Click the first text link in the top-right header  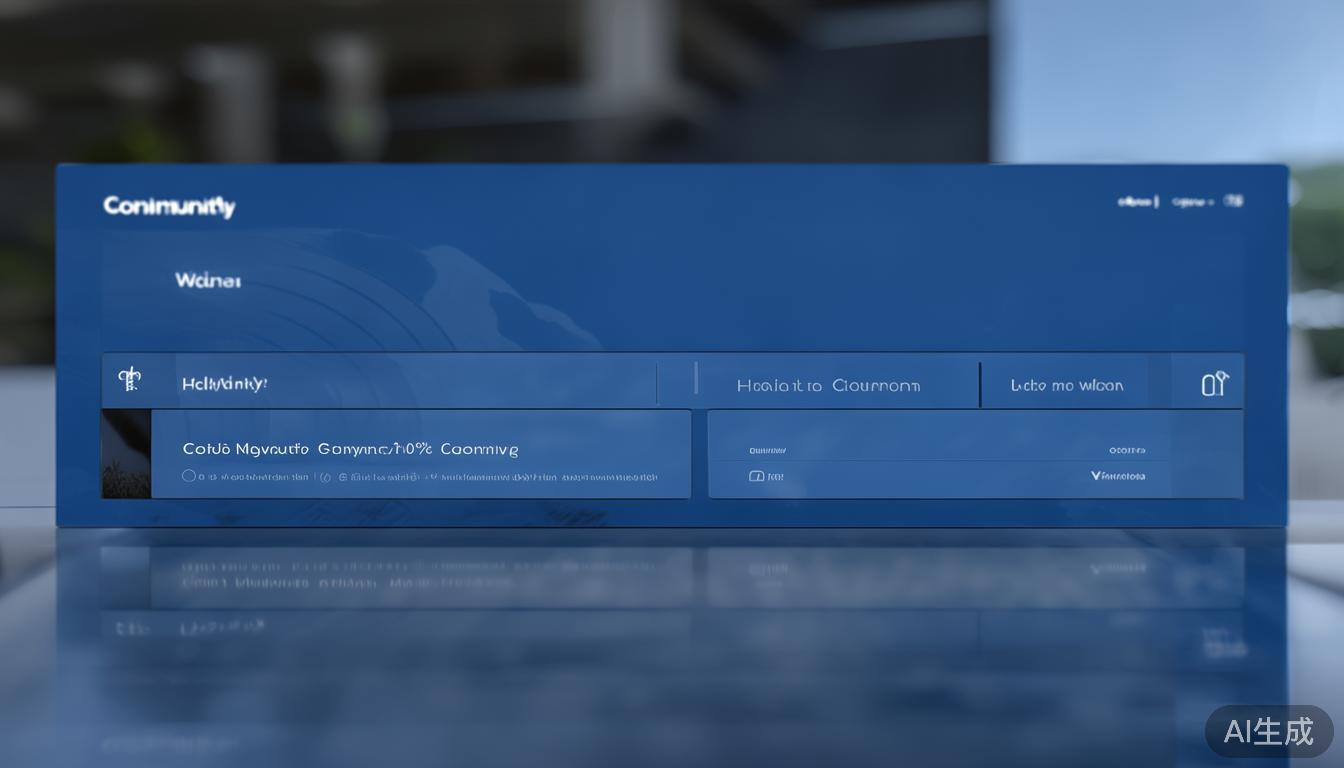[x=1135, y=202]
